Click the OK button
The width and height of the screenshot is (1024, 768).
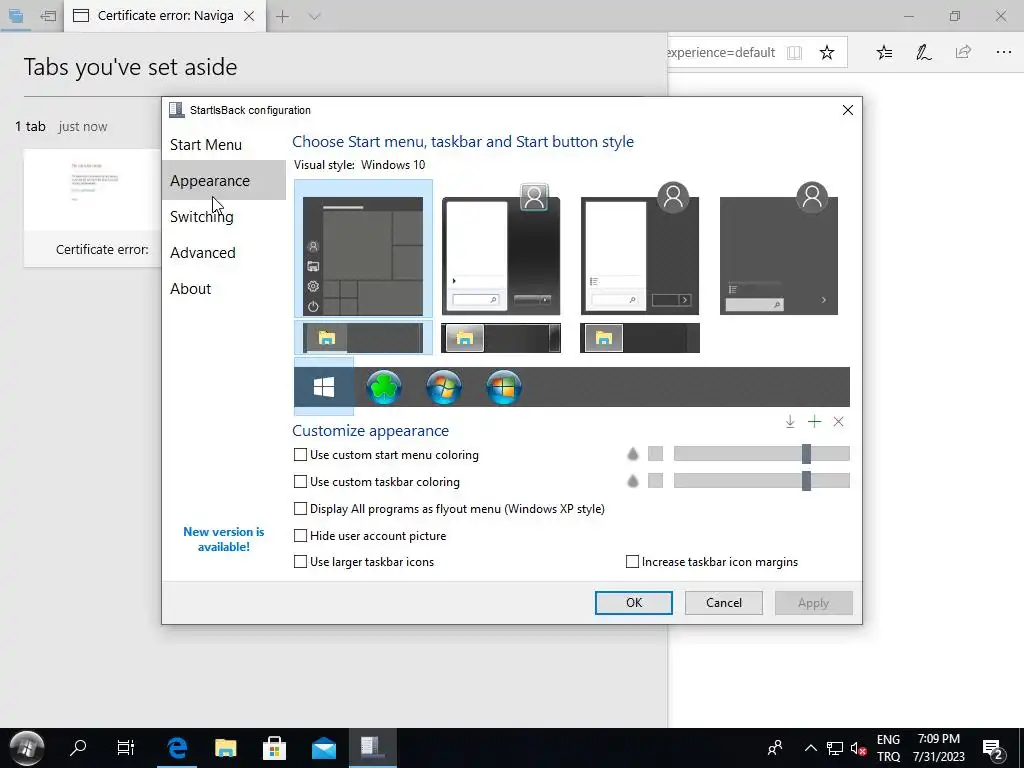tap(633, 603)
